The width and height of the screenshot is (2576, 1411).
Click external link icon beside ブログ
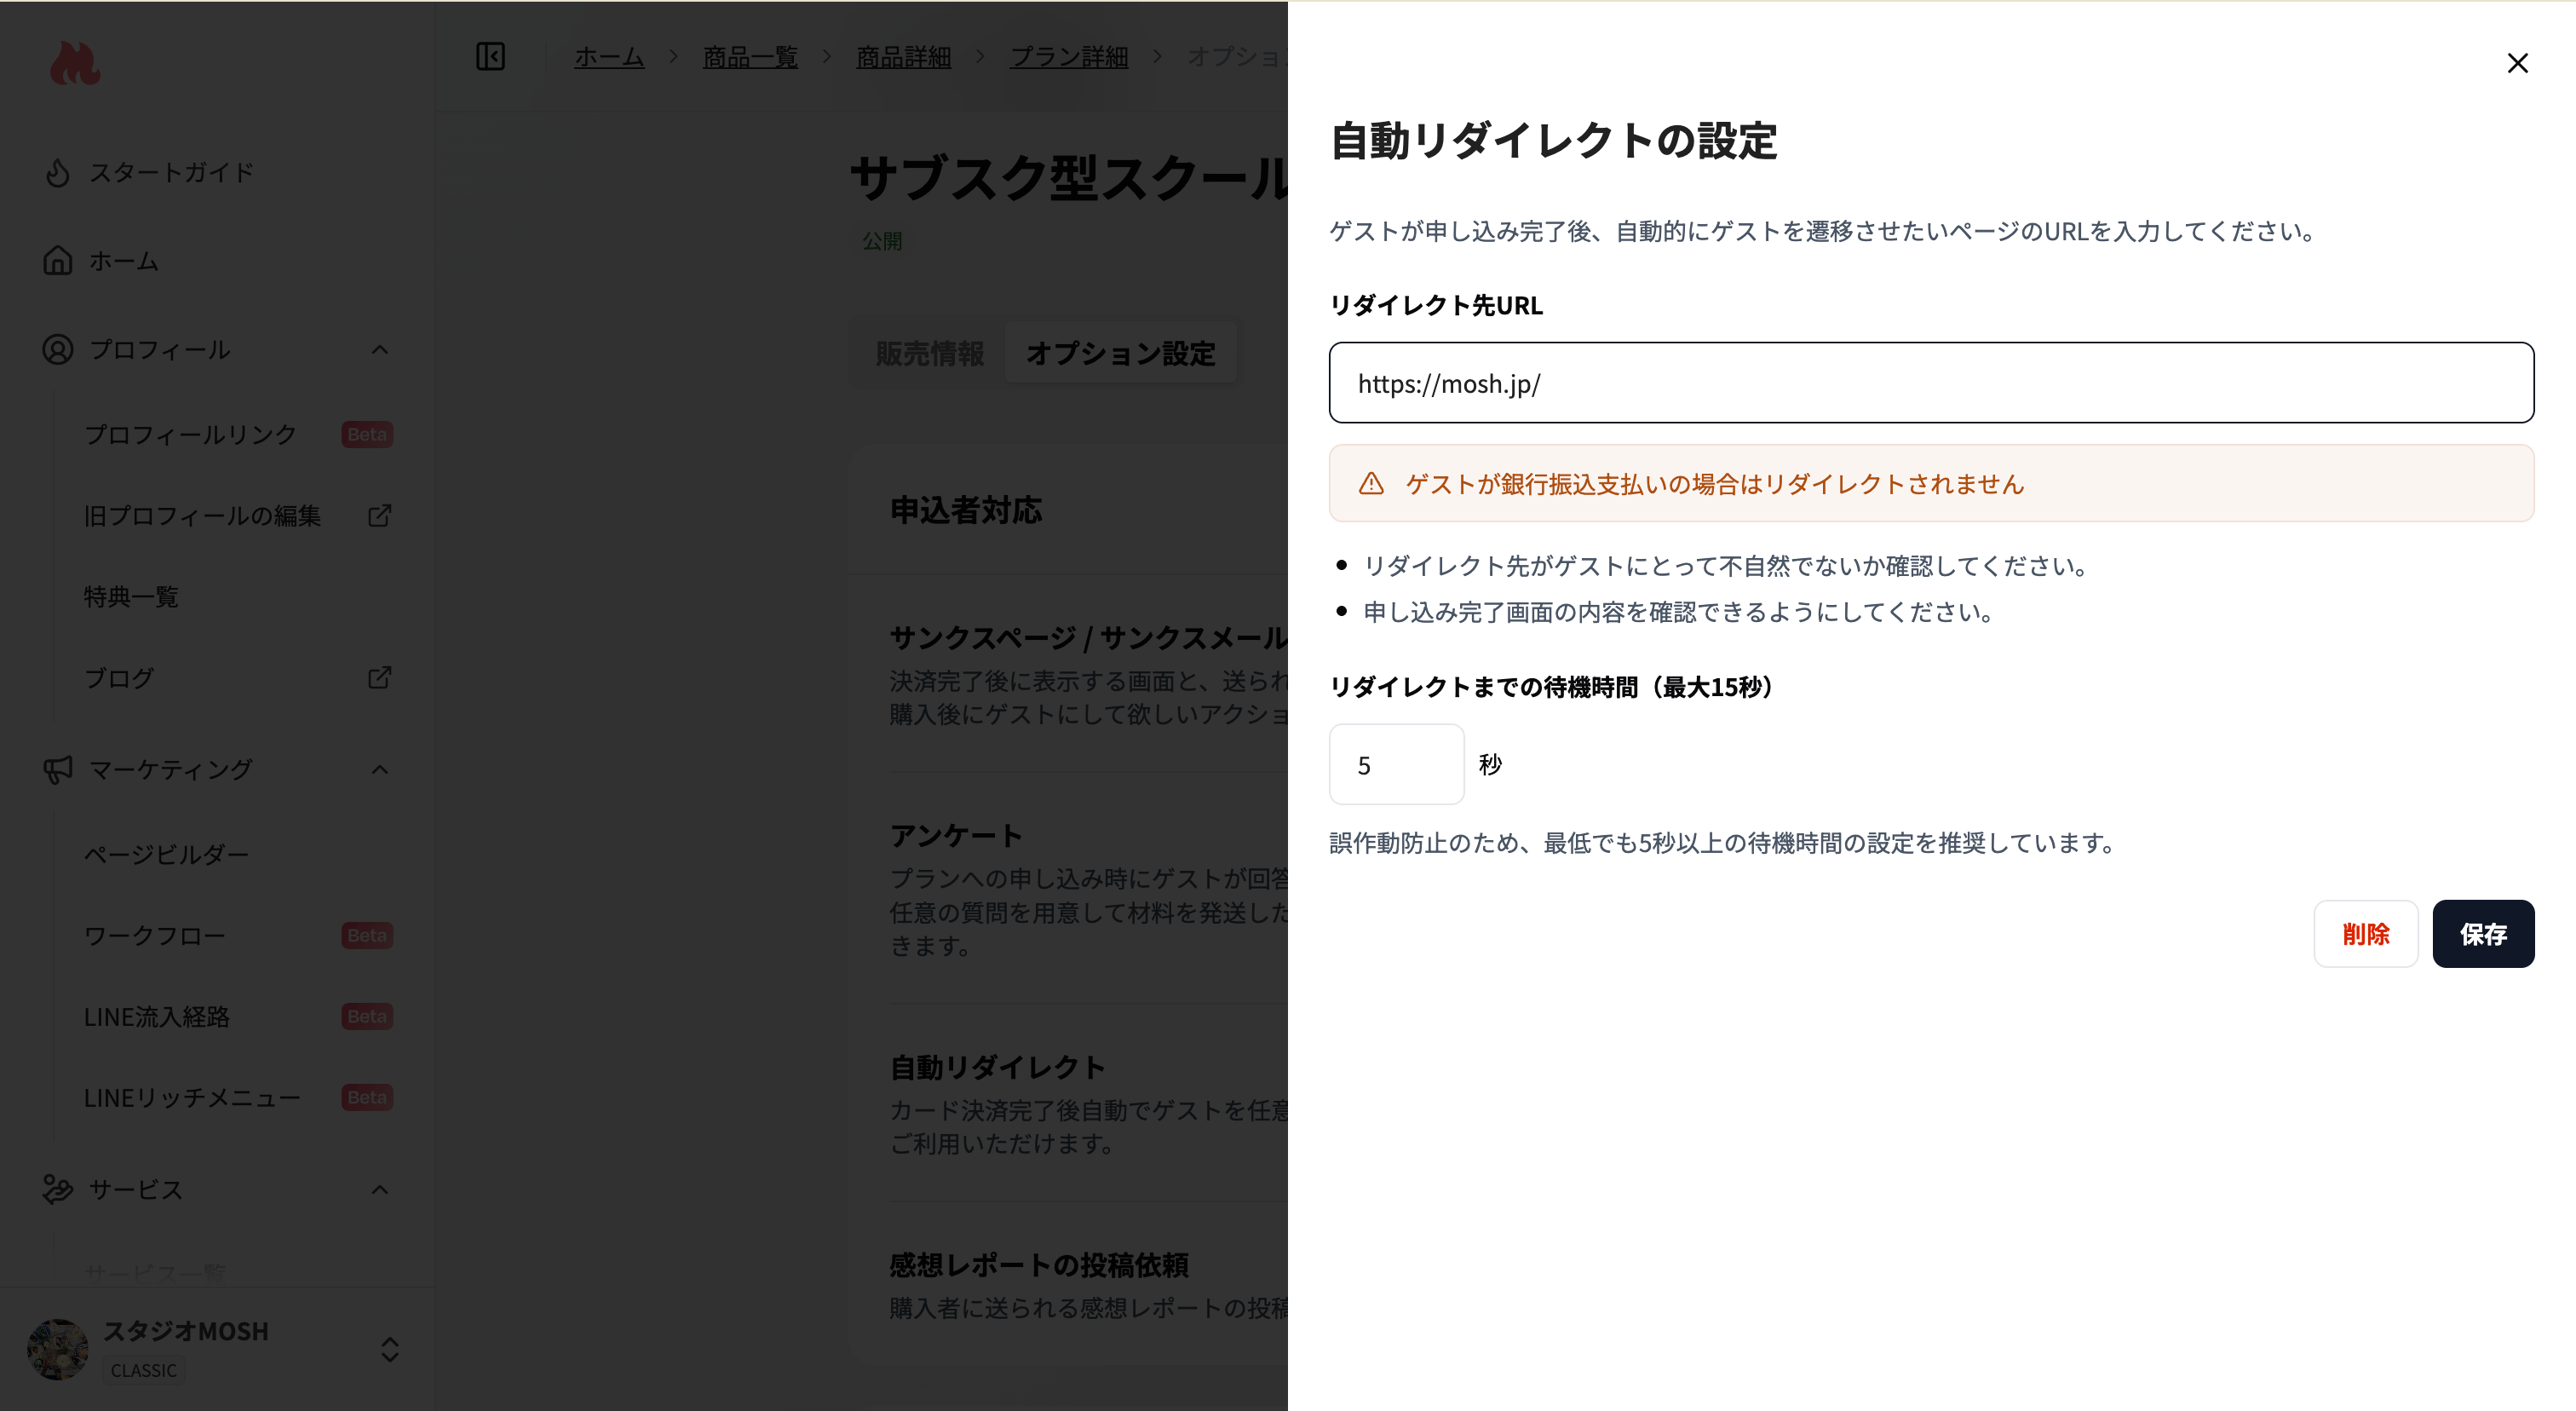[379, 677]
